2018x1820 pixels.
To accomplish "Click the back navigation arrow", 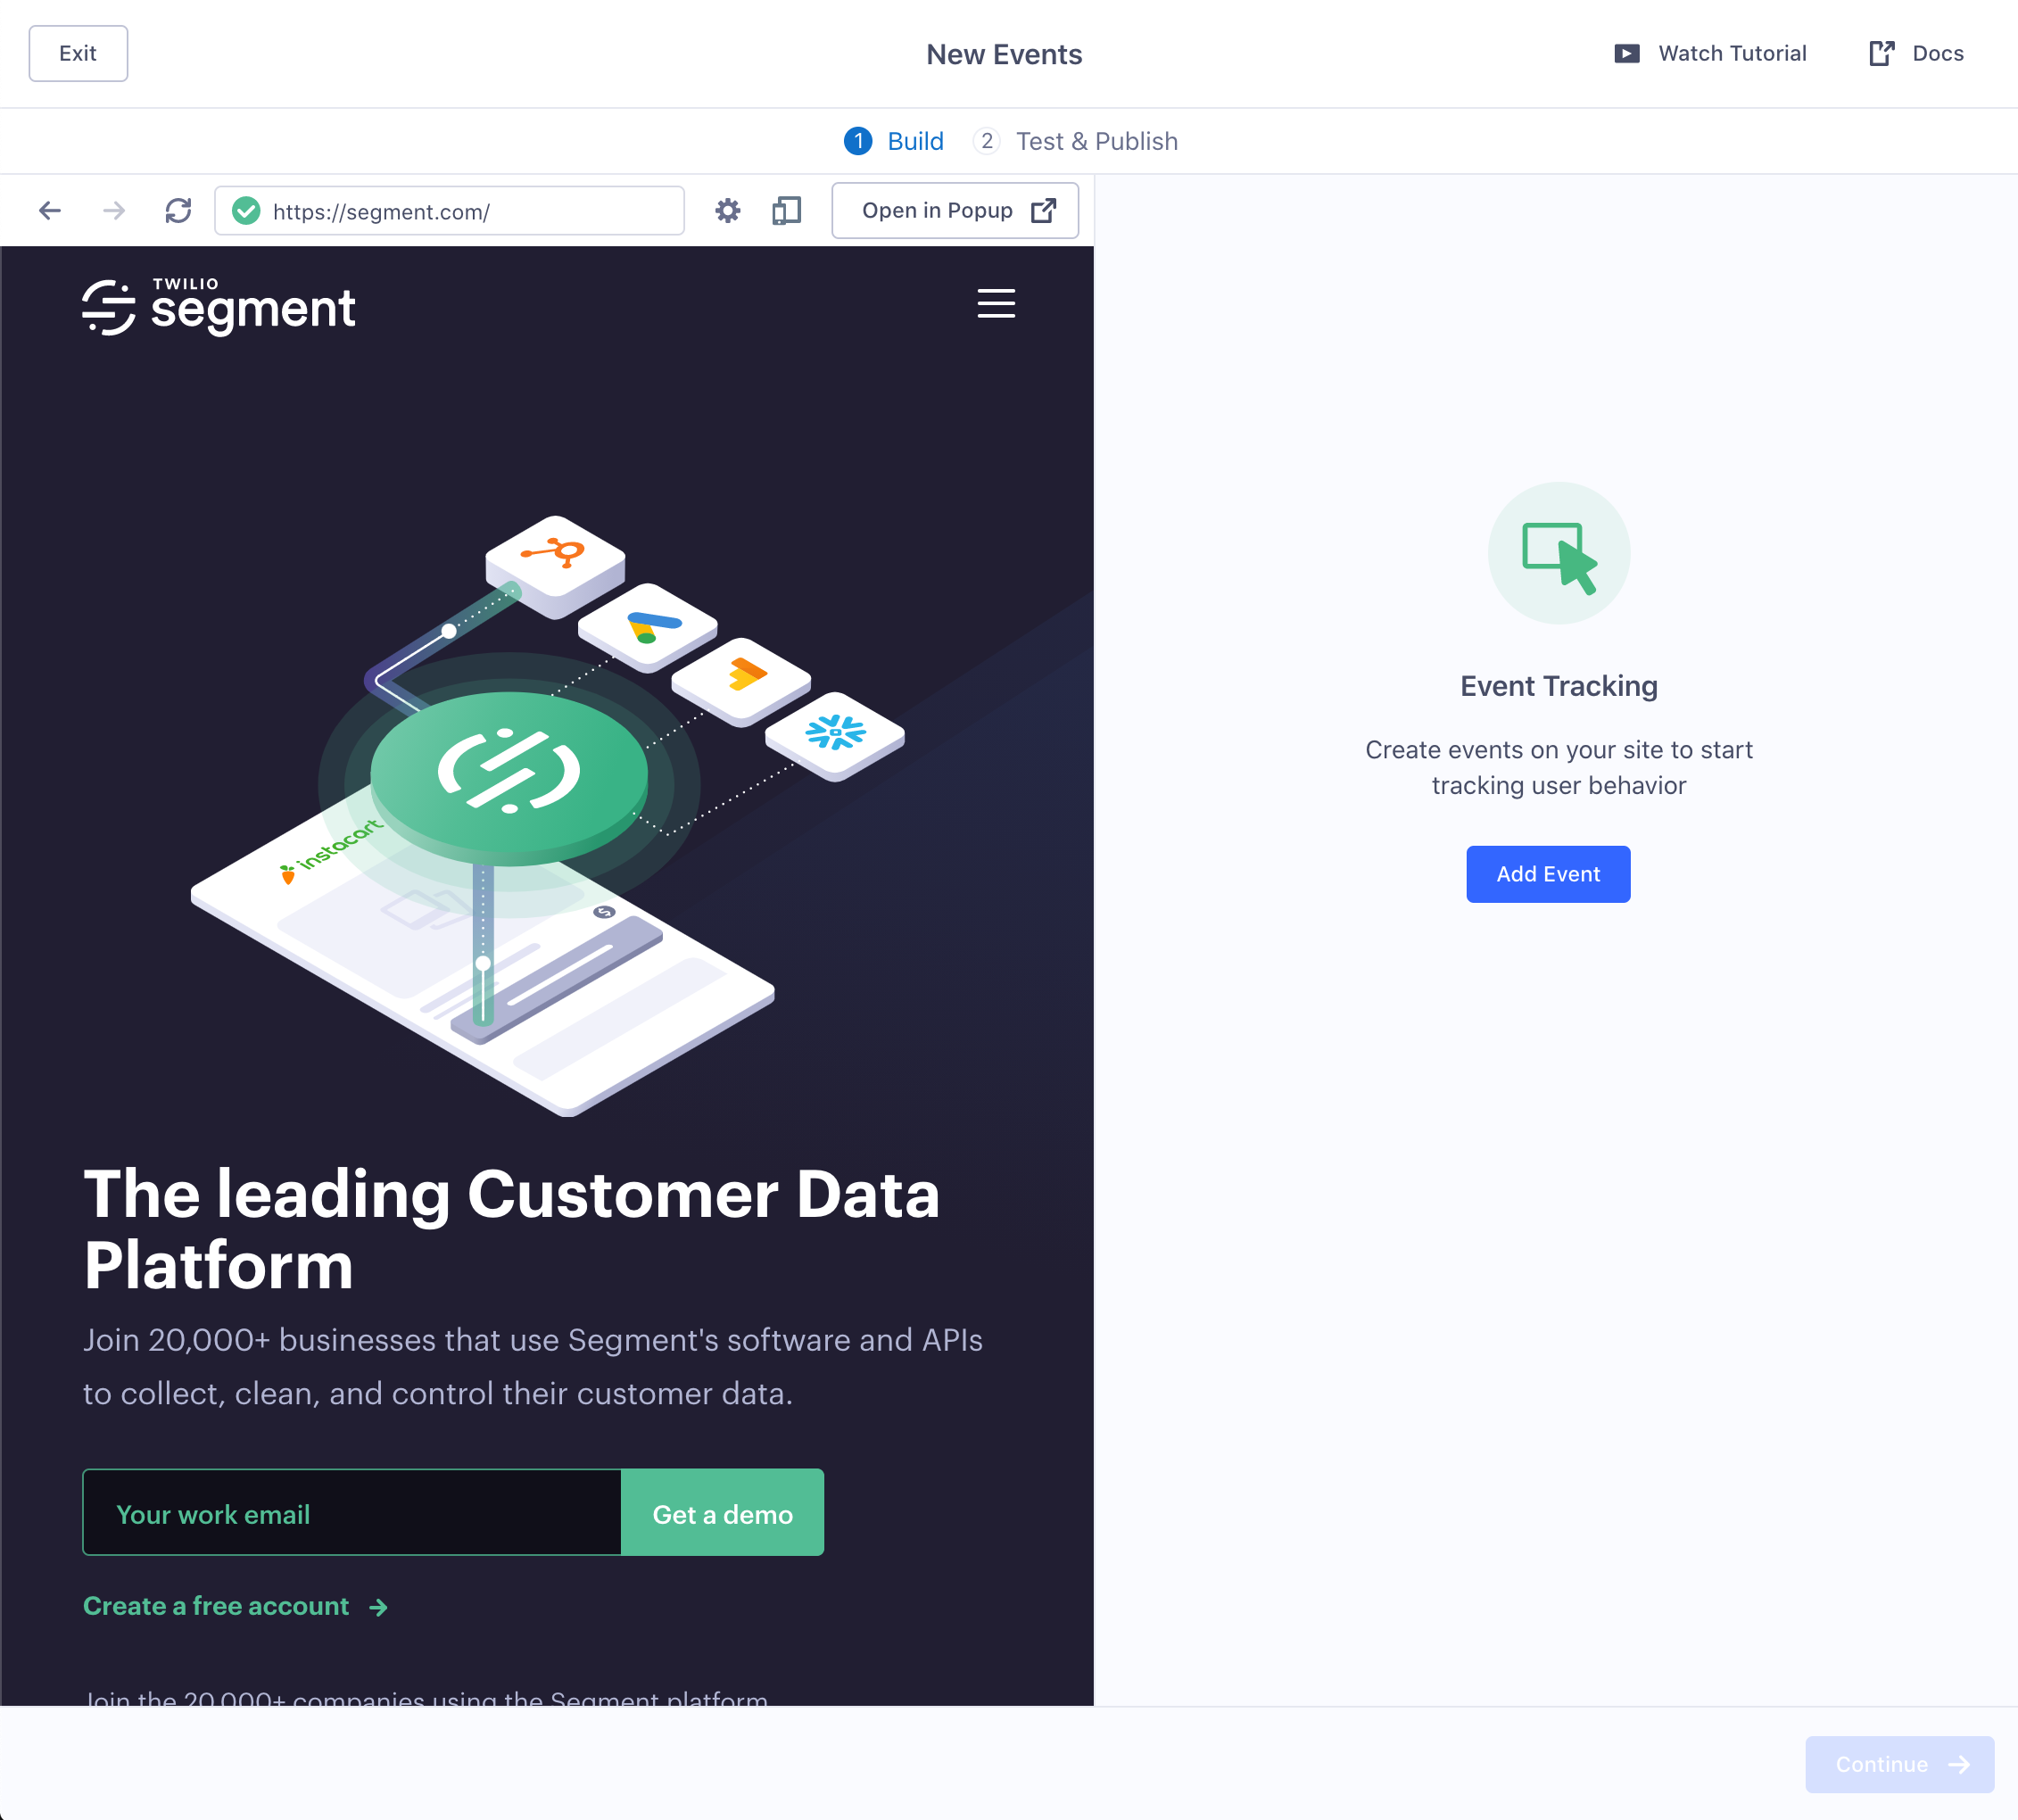I will [x=49, y=209].
